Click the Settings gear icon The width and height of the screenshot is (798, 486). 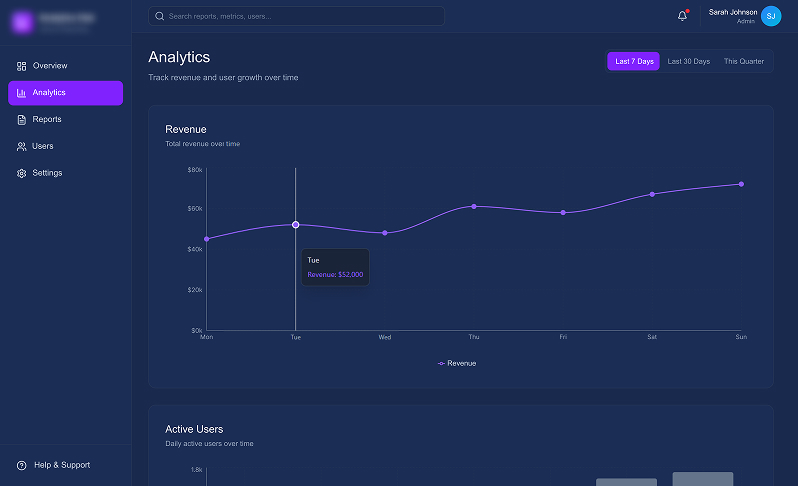(22, 173)
